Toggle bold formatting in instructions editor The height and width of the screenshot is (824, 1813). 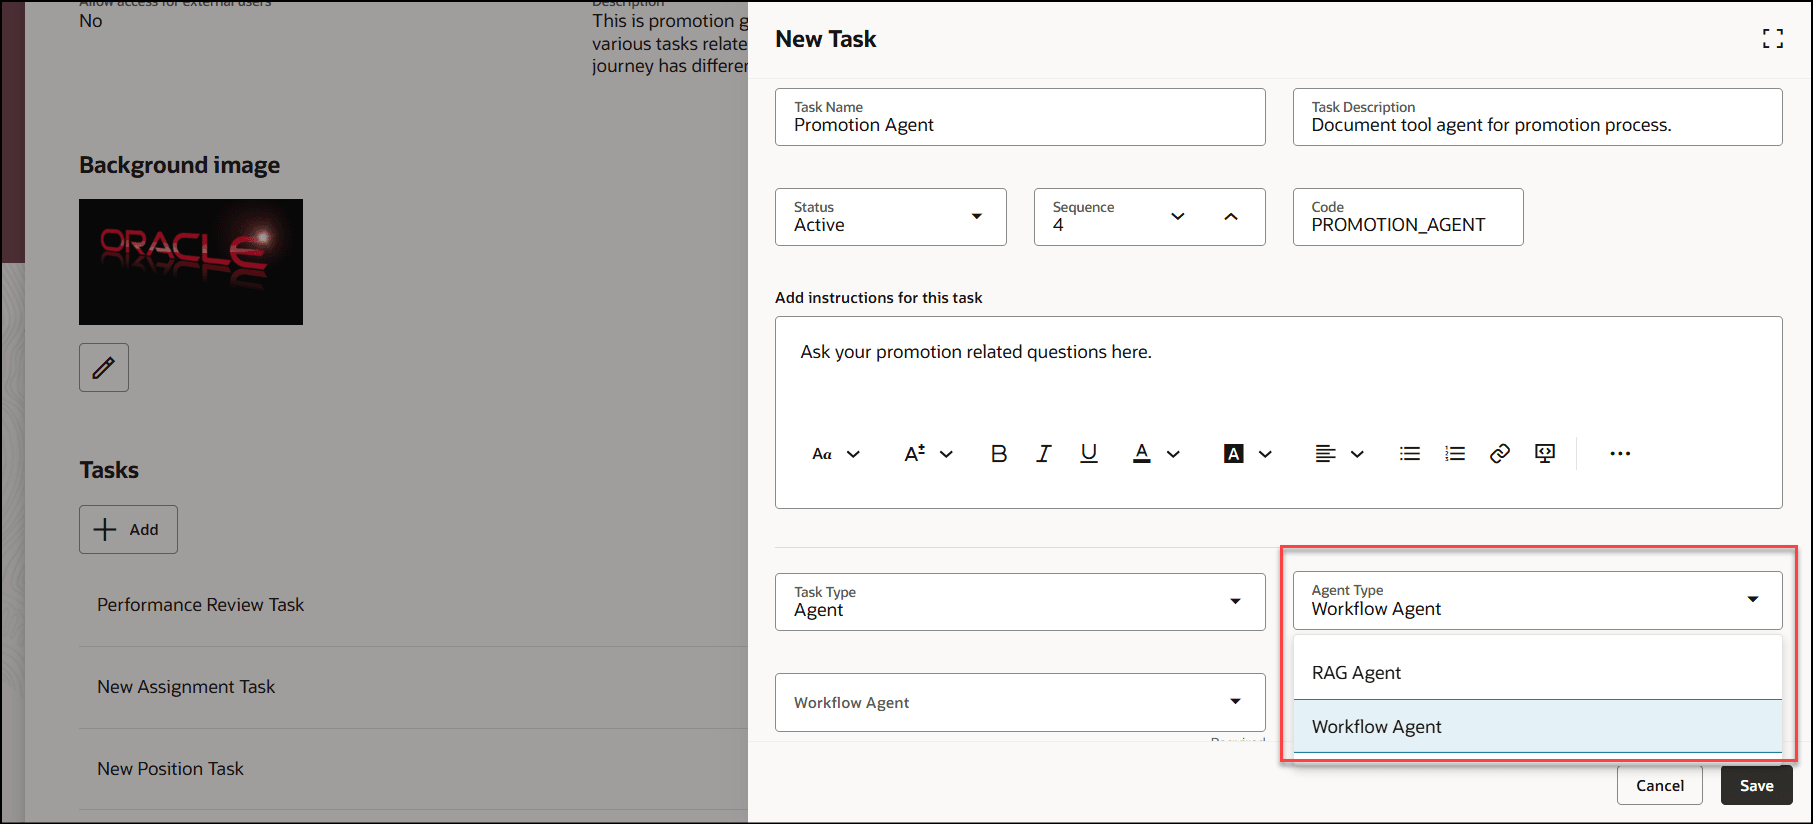click(998, 454)
